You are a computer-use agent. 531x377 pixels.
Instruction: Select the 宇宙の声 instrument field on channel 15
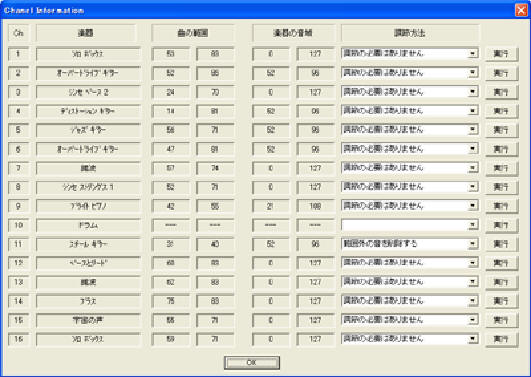pyautogui.click(x=88, y=320)
